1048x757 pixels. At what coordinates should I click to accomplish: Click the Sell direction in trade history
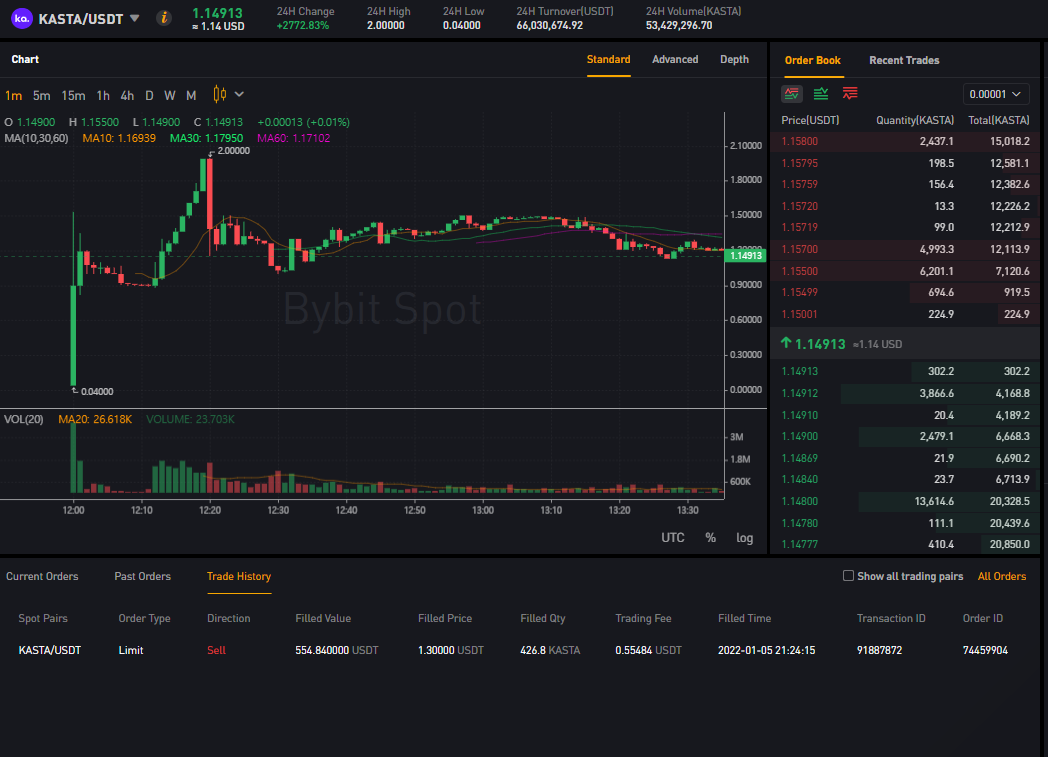(217, 650)
